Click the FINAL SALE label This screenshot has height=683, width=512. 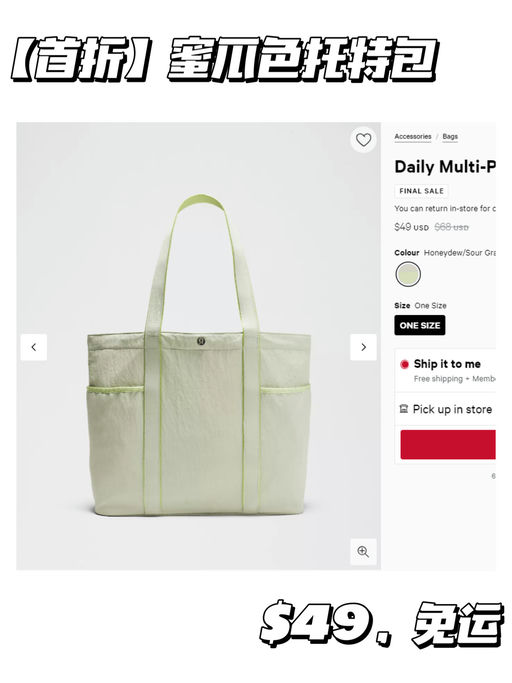coord(421,191)
